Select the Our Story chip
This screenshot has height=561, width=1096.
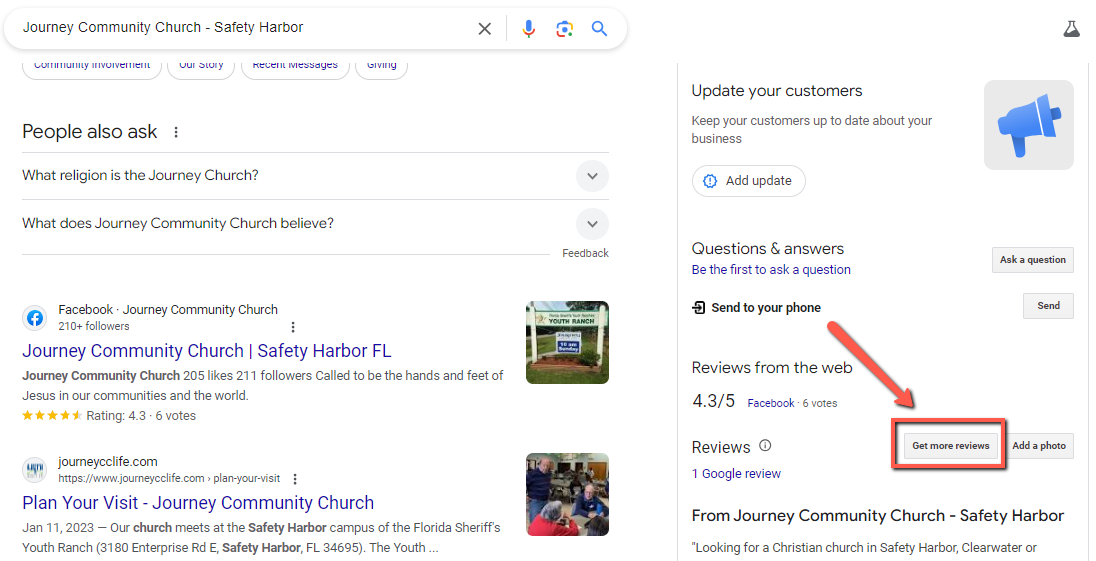tap(201, 66)
